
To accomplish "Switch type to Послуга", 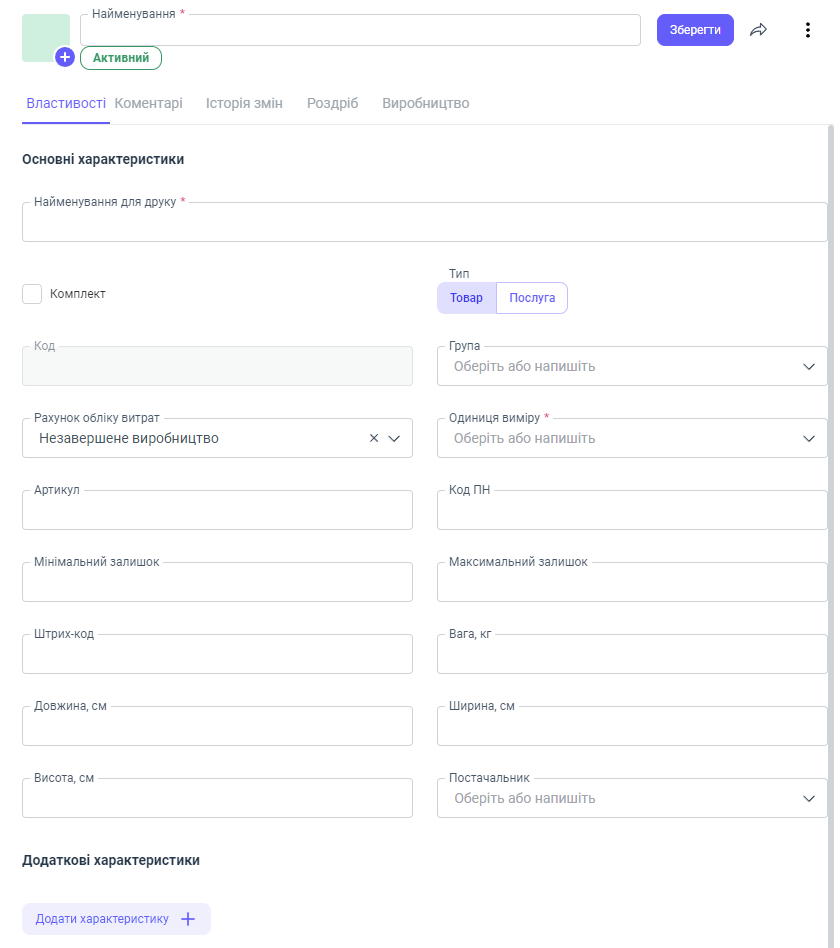I will pyautogui.click(x=532, y=298).
